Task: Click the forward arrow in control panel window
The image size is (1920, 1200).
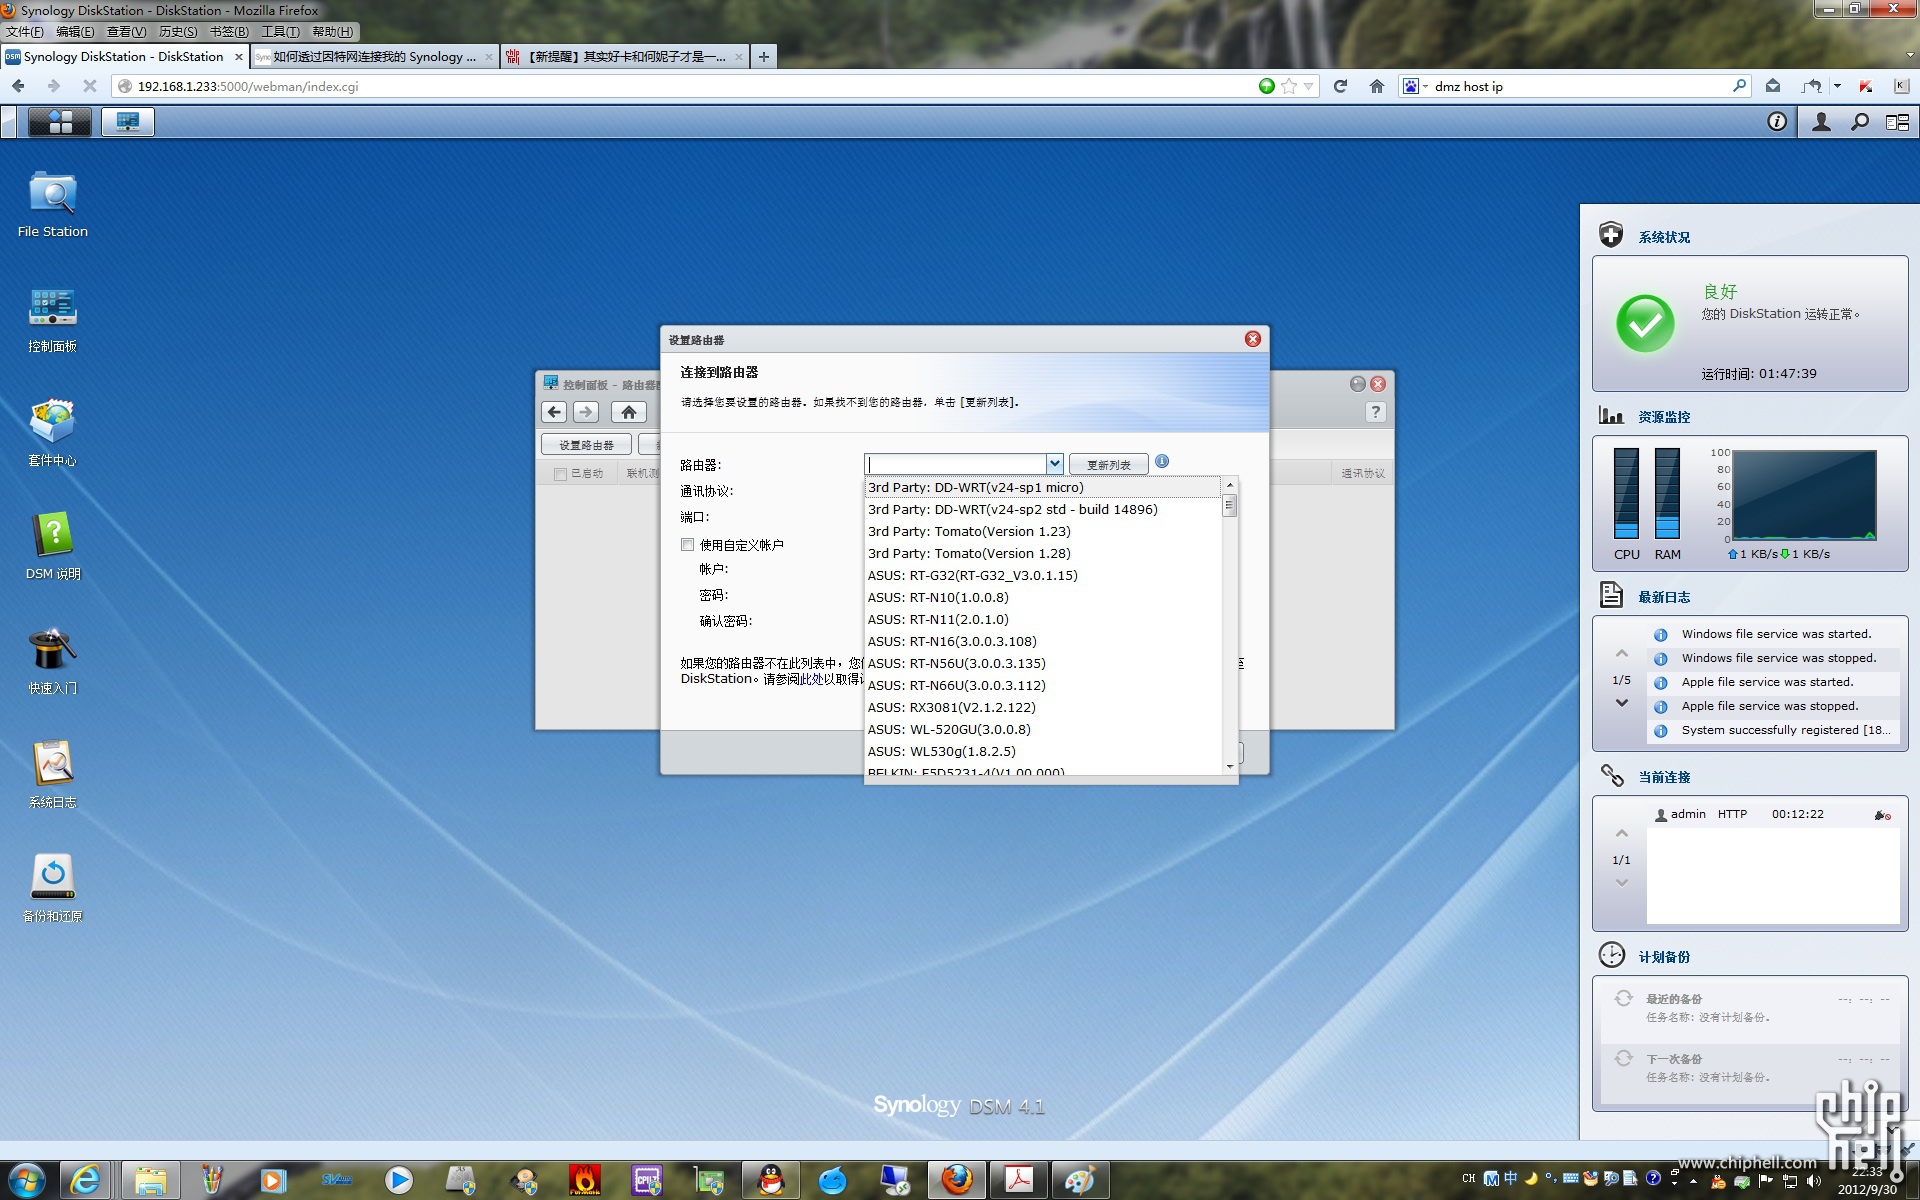Action: tap(586, 412)
